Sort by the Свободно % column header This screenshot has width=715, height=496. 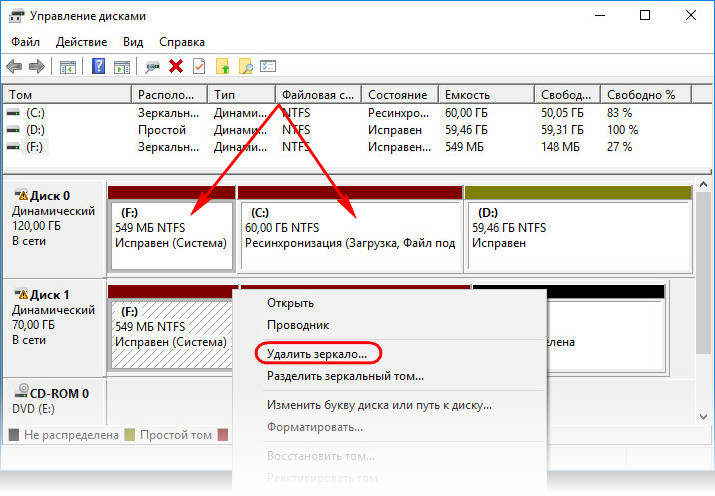click(646, 95)
